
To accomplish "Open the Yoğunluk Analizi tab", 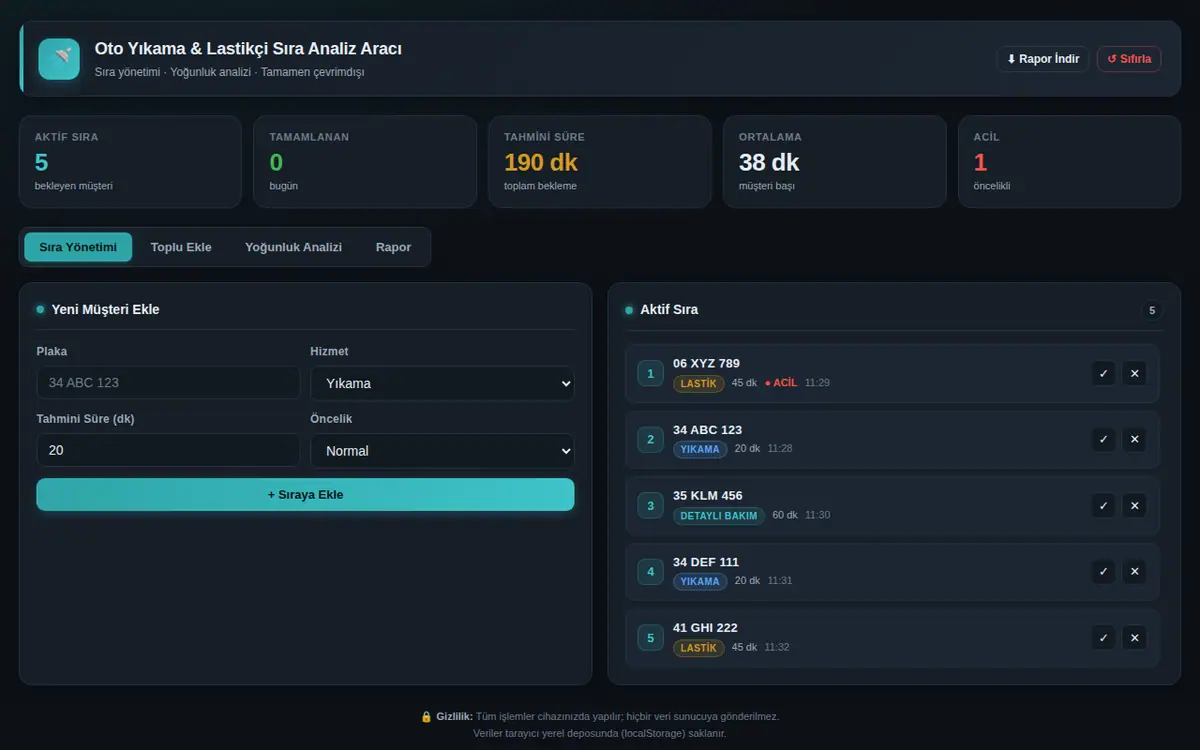I will coord(294,247).
